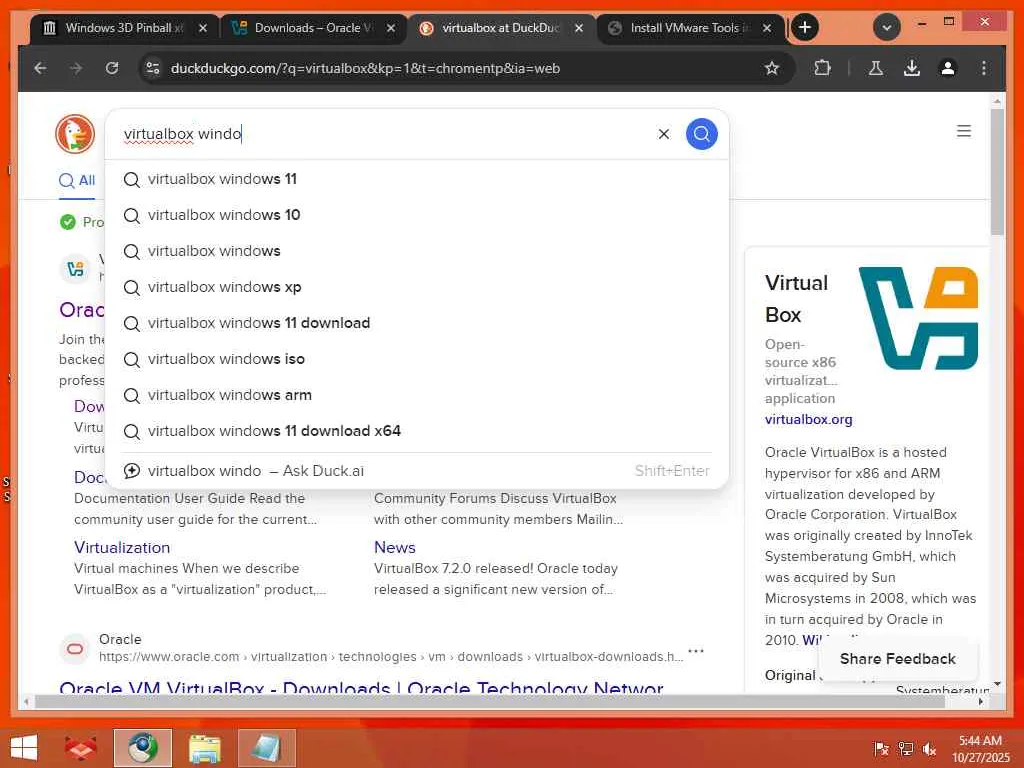Open the News sitelink
The height and width of the screenshot is (768, 1024).
pyautogui.click(x=394, y=547)
